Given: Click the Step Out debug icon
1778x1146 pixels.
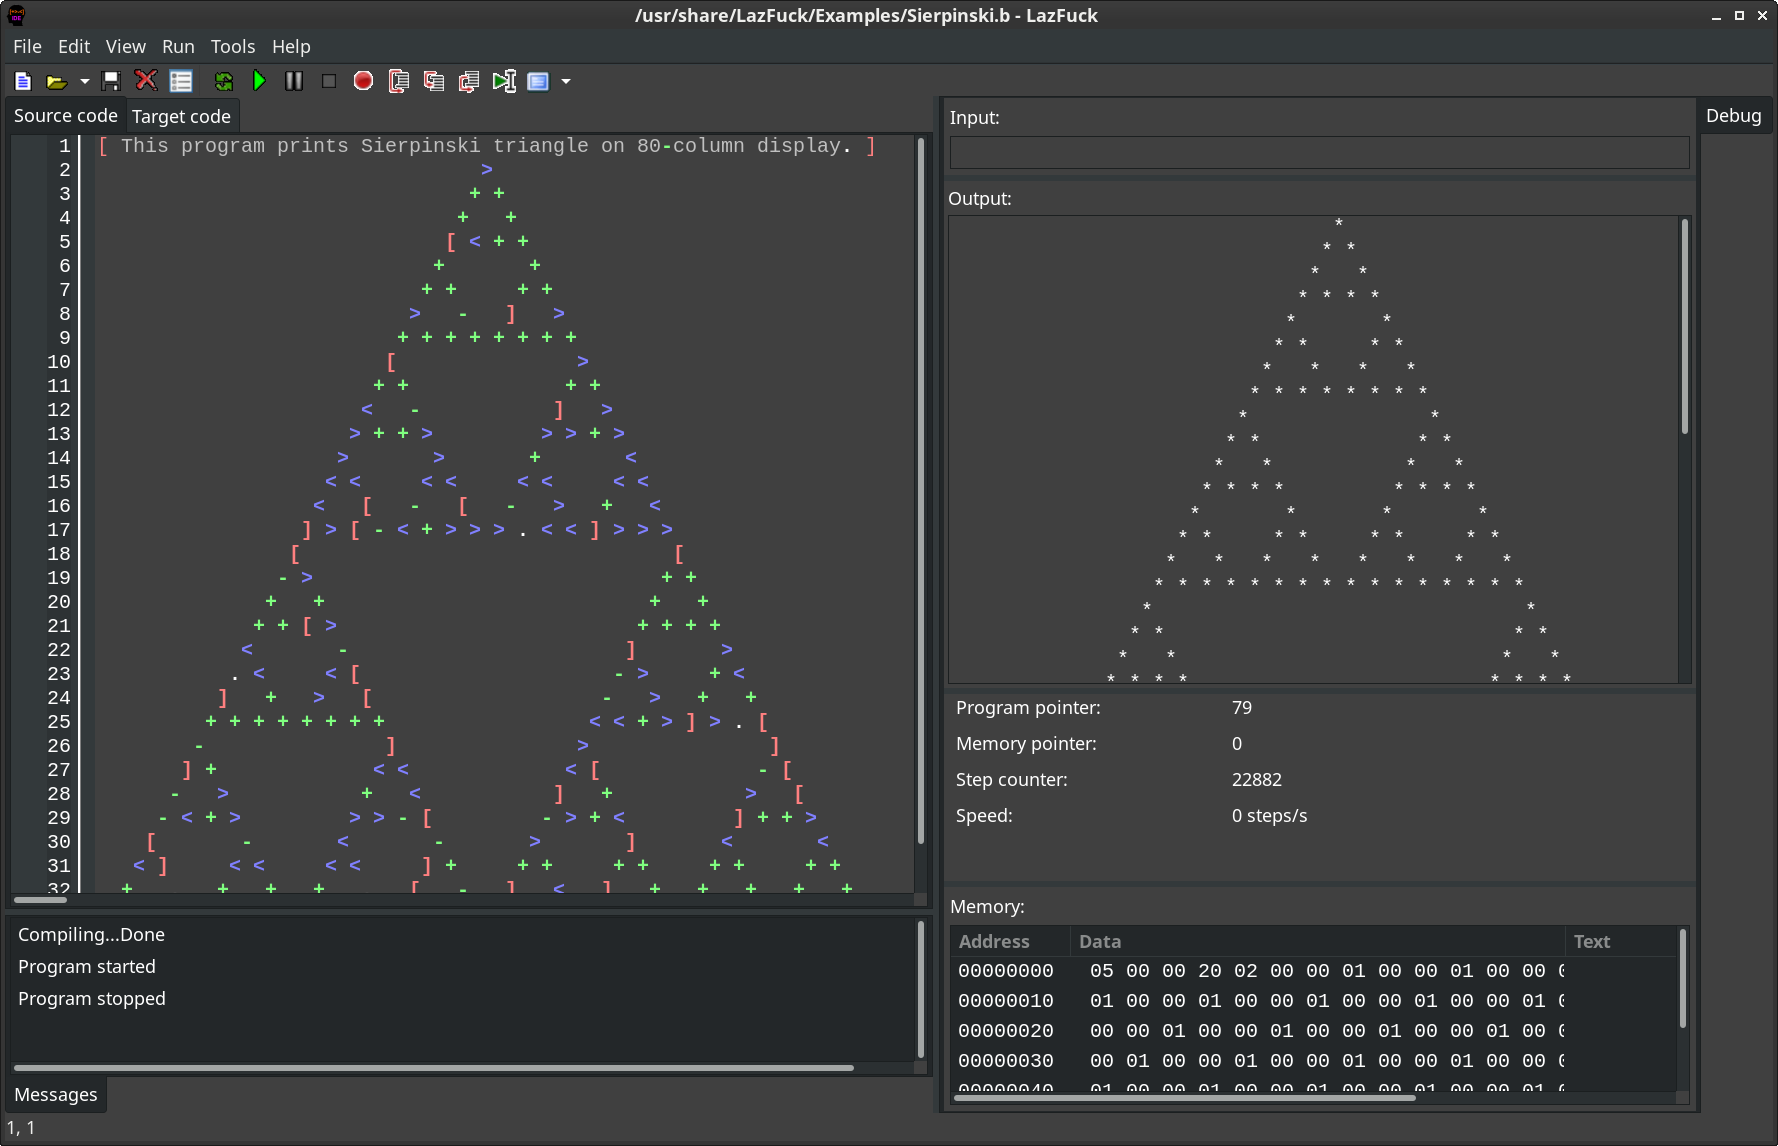Looking at the screenshot, I should pyautogui.click(x=469, y=81).
